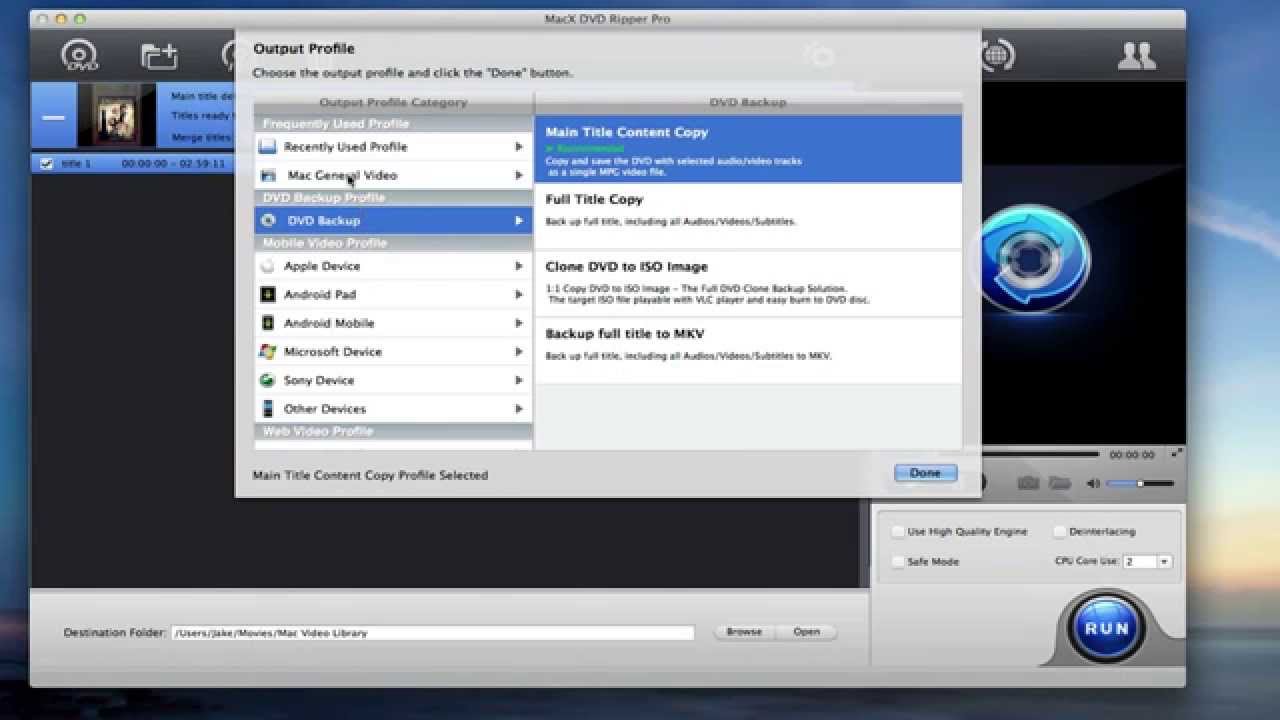Open the snapshot folder icon
Screen dimensions: 1280x720
(1060, 483)
